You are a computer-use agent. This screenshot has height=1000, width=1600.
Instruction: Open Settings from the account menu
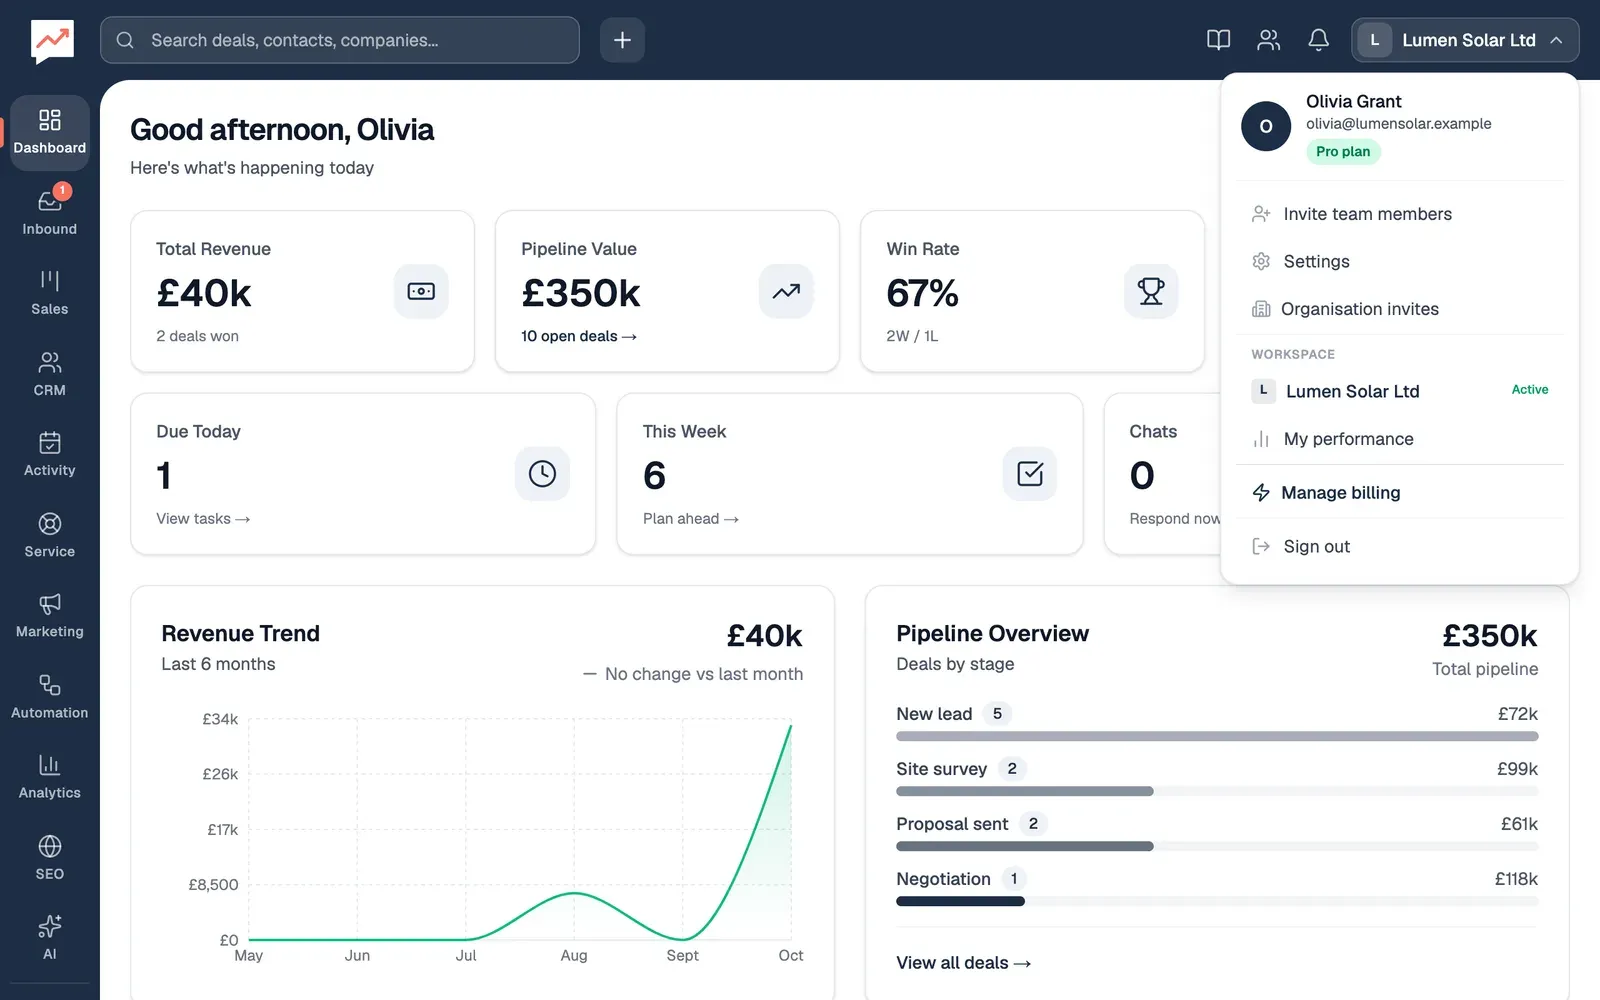tap(1400, 261)
